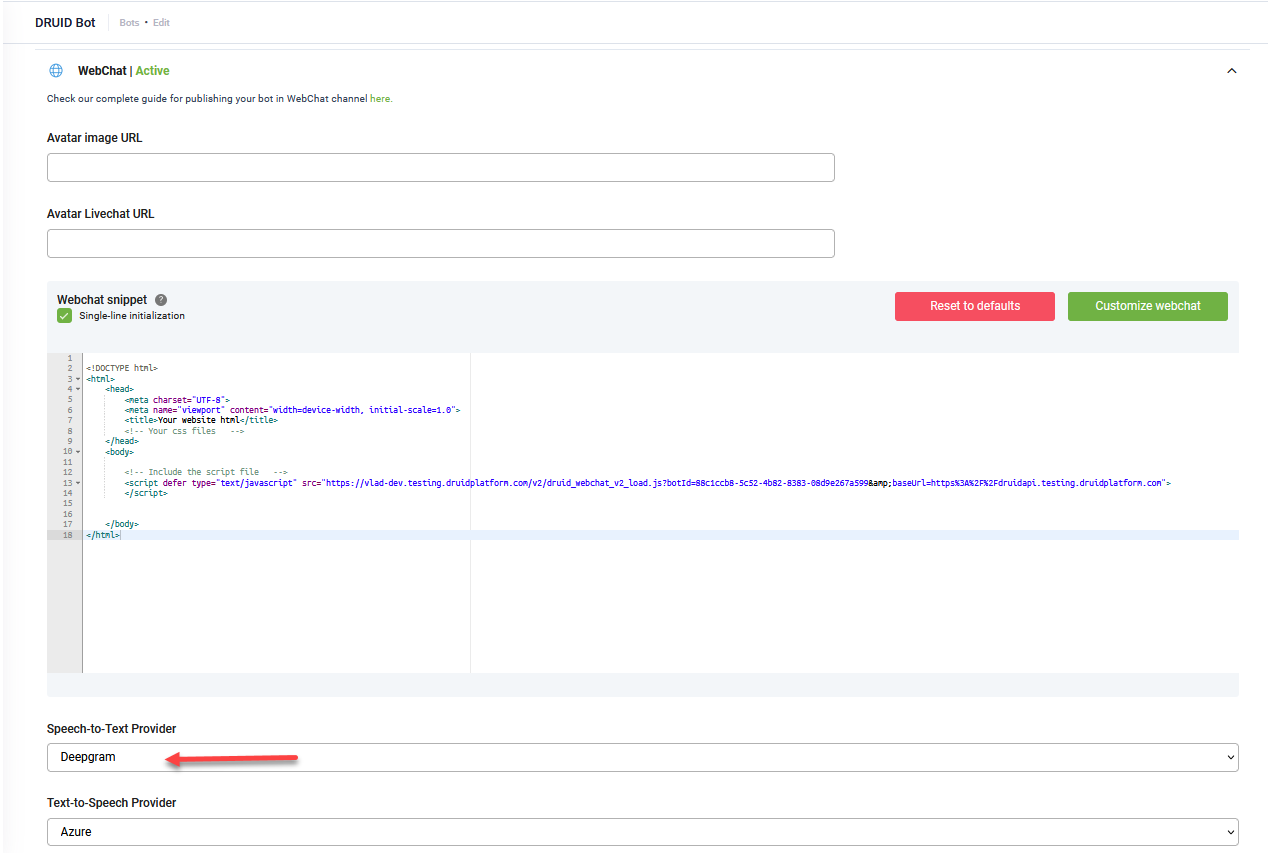This screenshot has height=853, width=1268.
Task: Focus the Avatar Livechat URL field
Action: [x=440, y=243]
